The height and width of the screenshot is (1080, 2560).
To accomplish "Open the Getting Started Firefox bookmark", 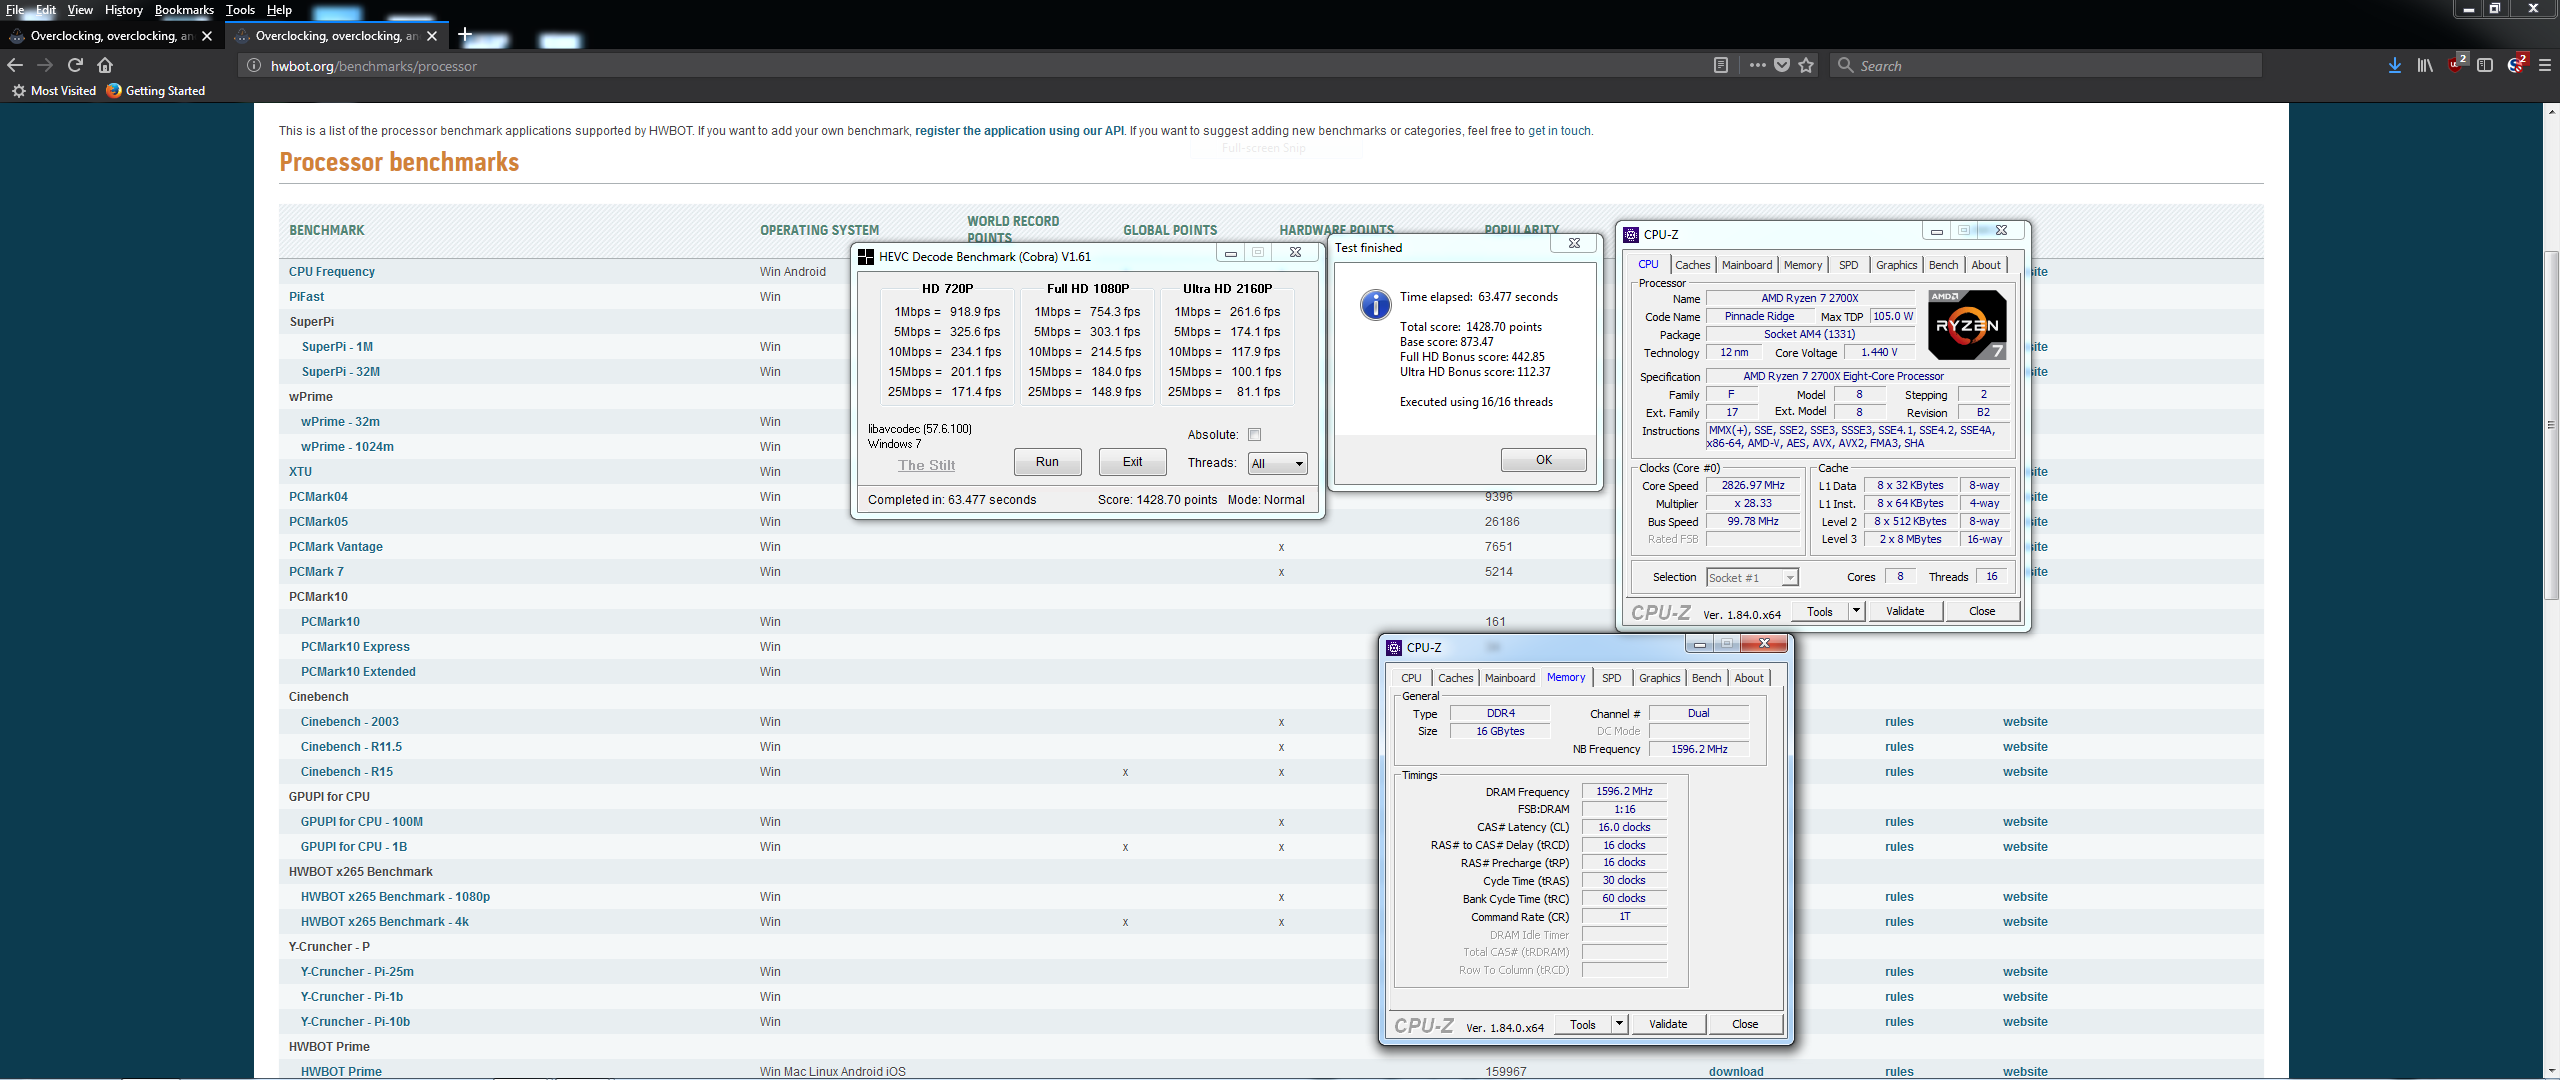I will pos(156,91).
